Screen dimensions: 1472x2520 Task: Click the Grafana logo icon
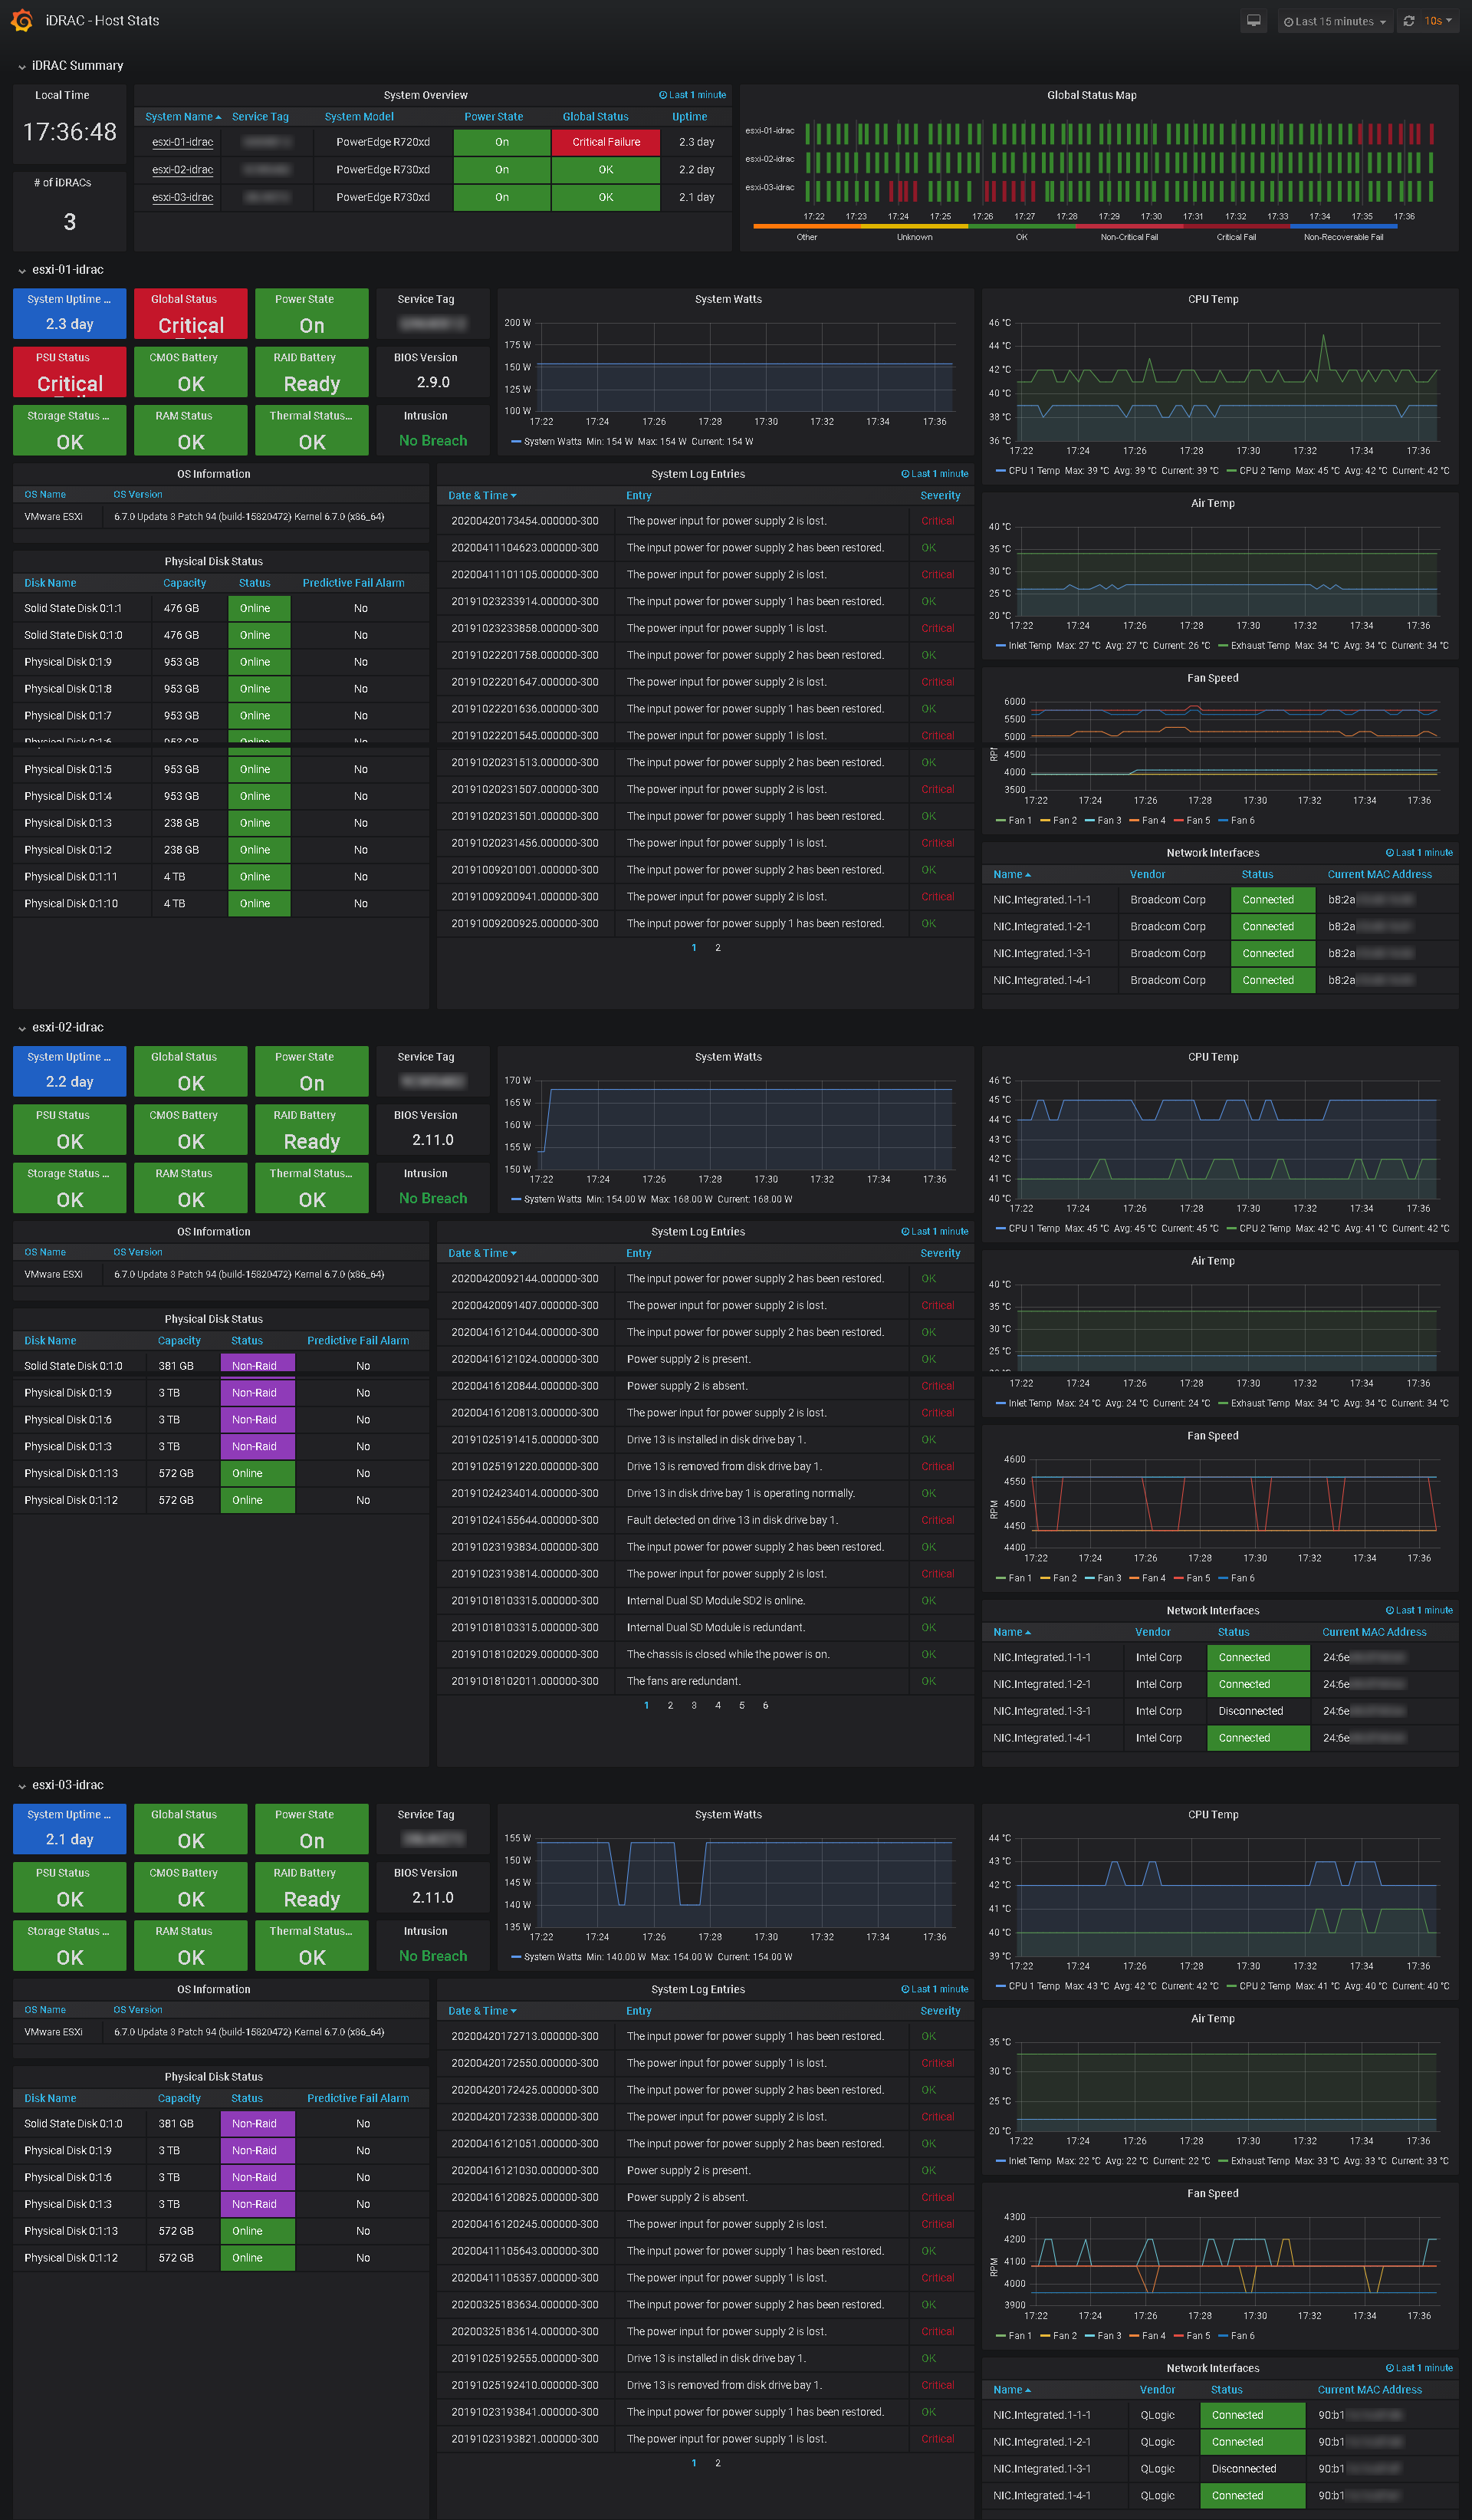point(21,20)
